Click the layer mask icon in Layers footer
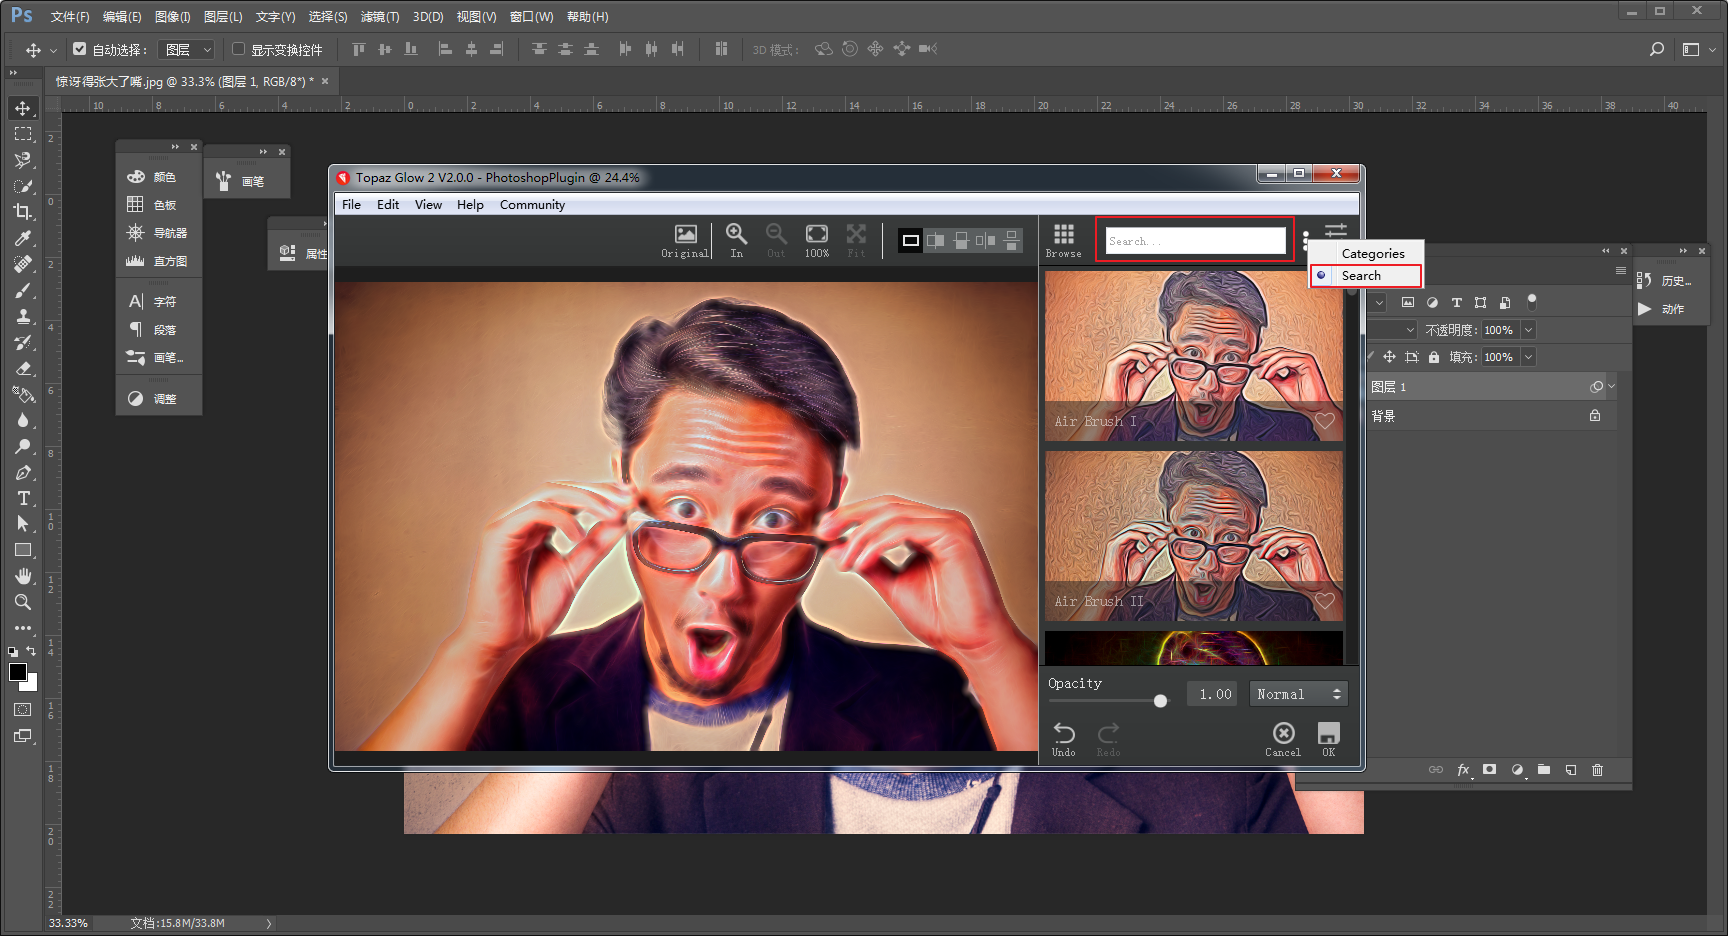 tap(1490, 769)
